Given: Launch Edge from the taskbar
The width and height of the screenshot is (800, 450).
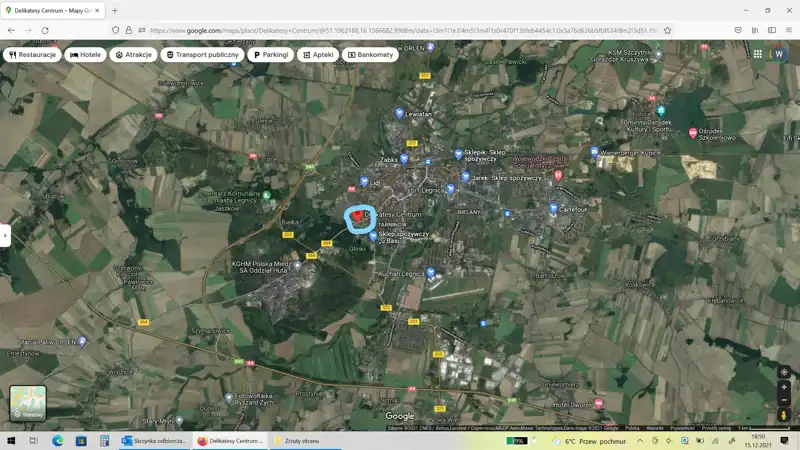Looking at the screenshot, I should point(58,440).
